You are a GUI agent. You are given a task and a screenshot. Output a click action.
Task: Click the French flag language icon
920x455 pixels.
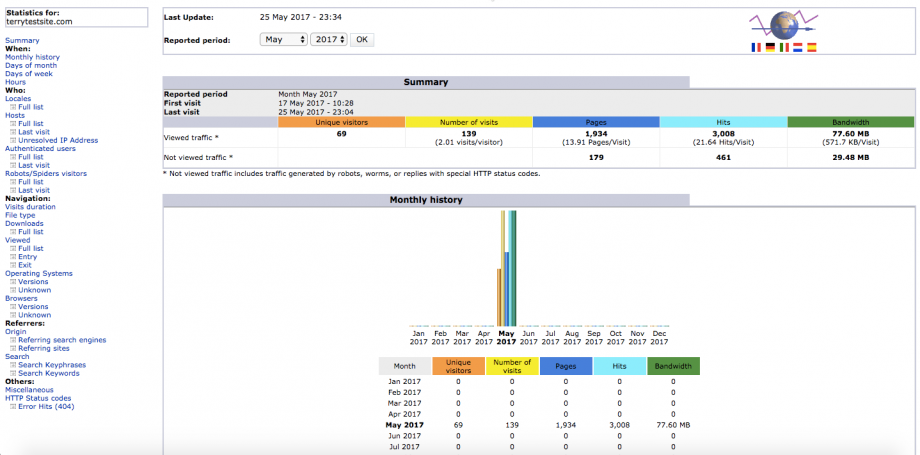756,48
